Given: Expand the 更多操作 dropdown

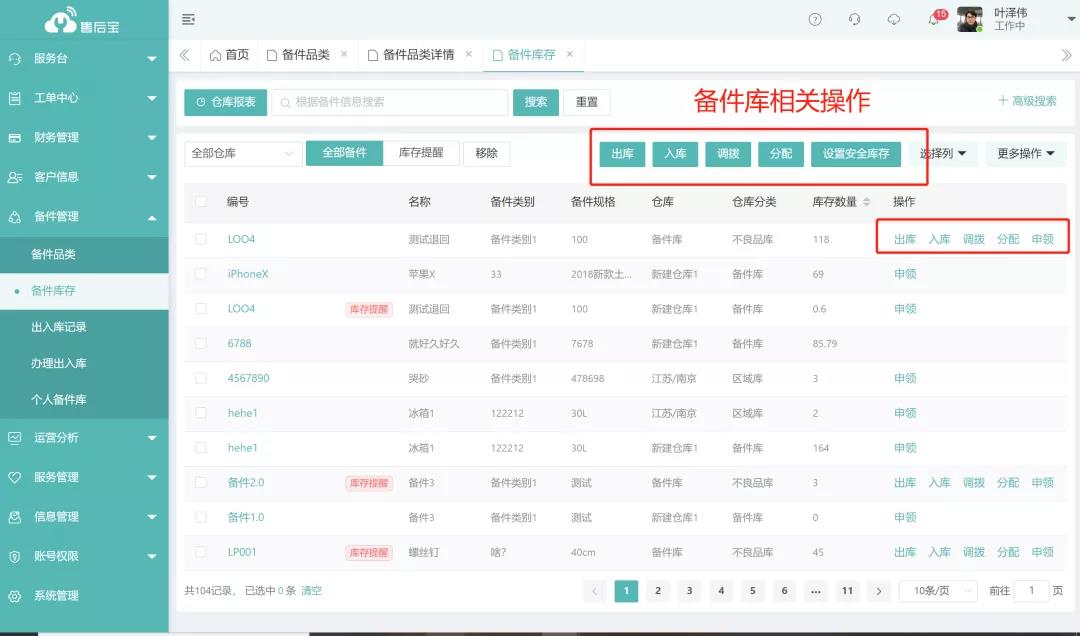Looking at the screenshot, I should coord(1026,154).
